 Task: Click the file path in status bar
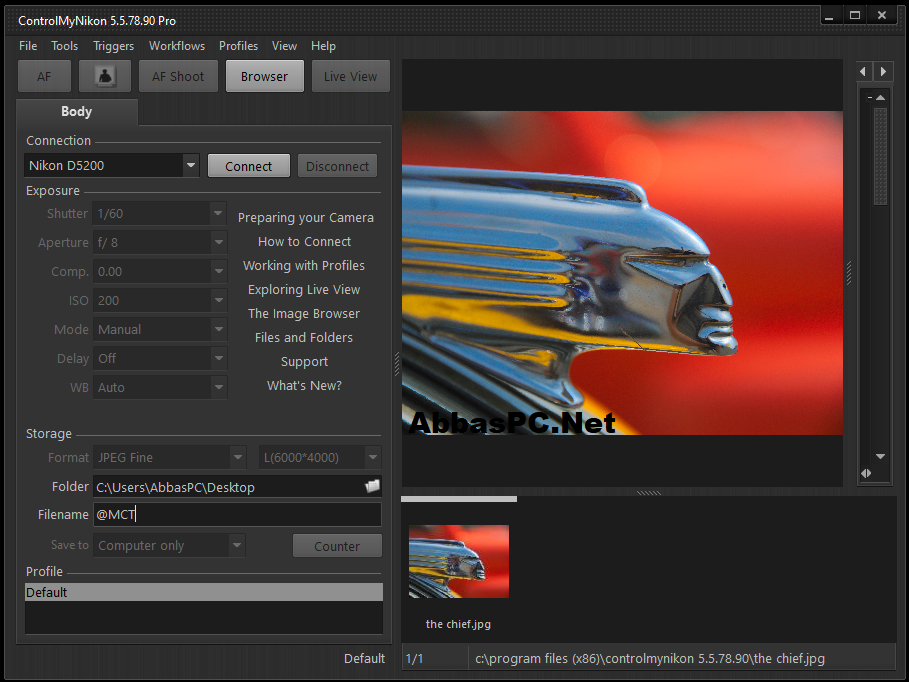(650, 659)
